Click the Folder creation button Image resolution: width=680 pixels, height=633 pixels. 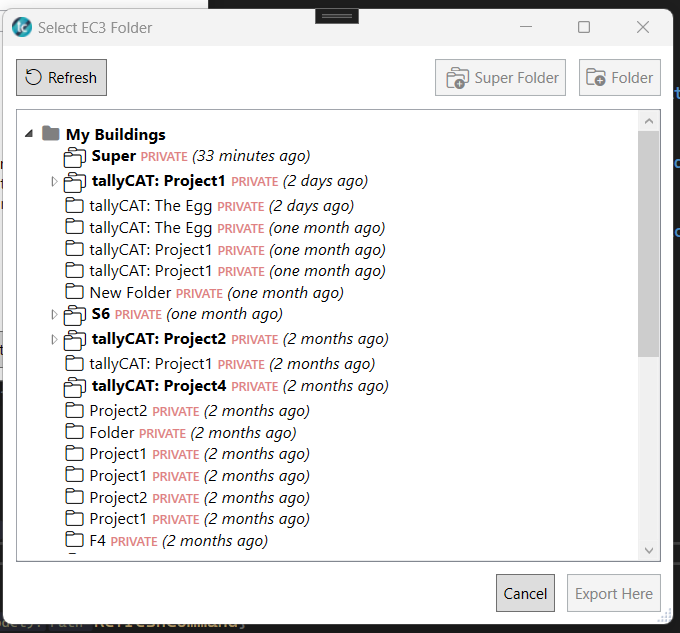(x=619, y=78)
